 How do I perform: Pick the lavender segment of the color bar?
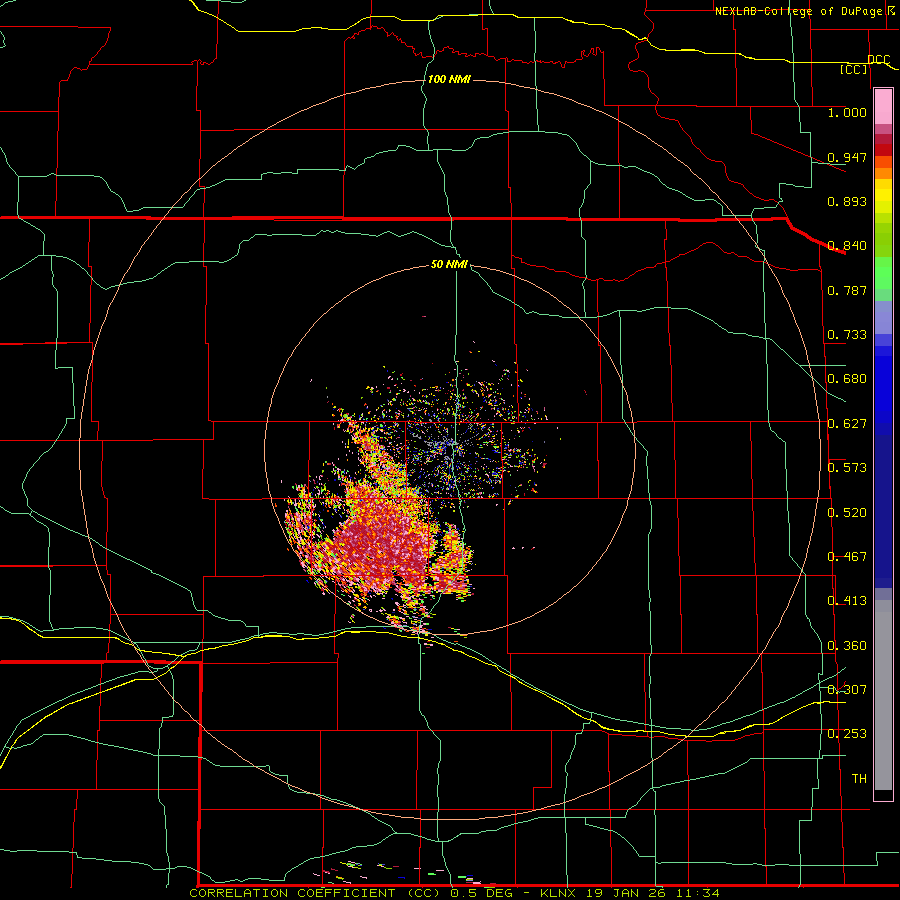tap(883, 318)
